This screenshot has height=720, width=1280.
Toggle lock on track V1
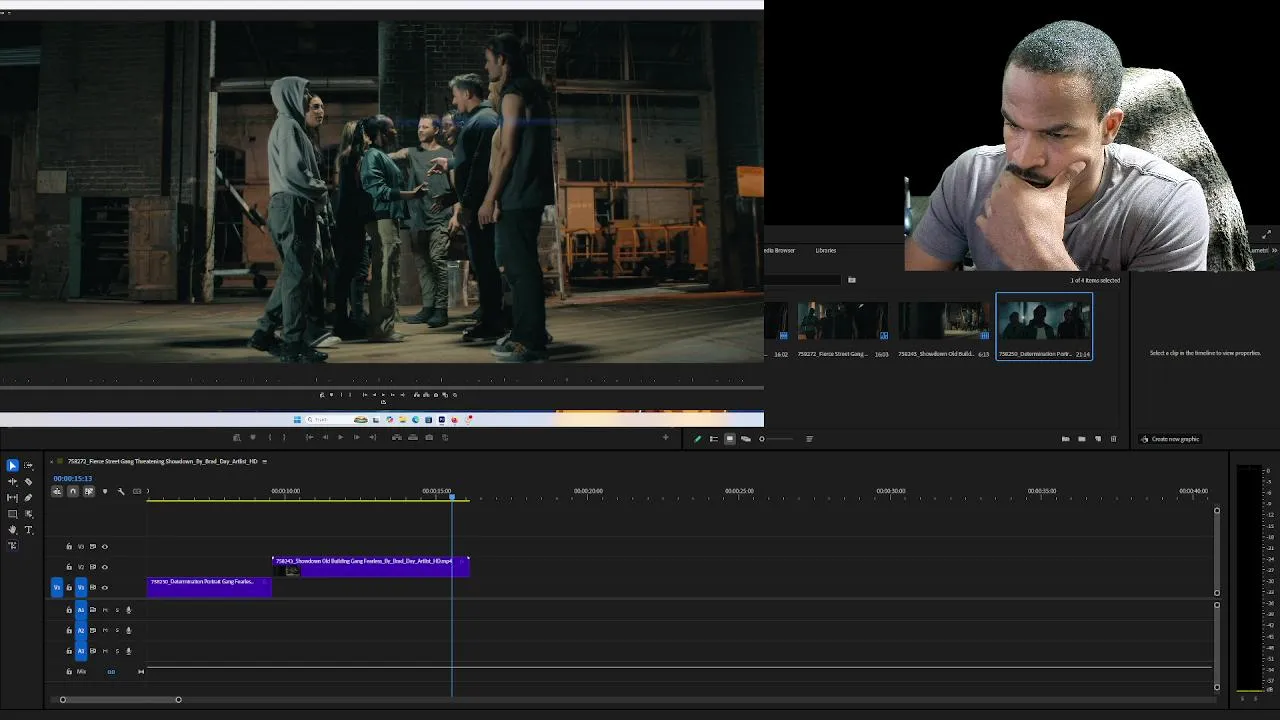[x=69, y=587]
